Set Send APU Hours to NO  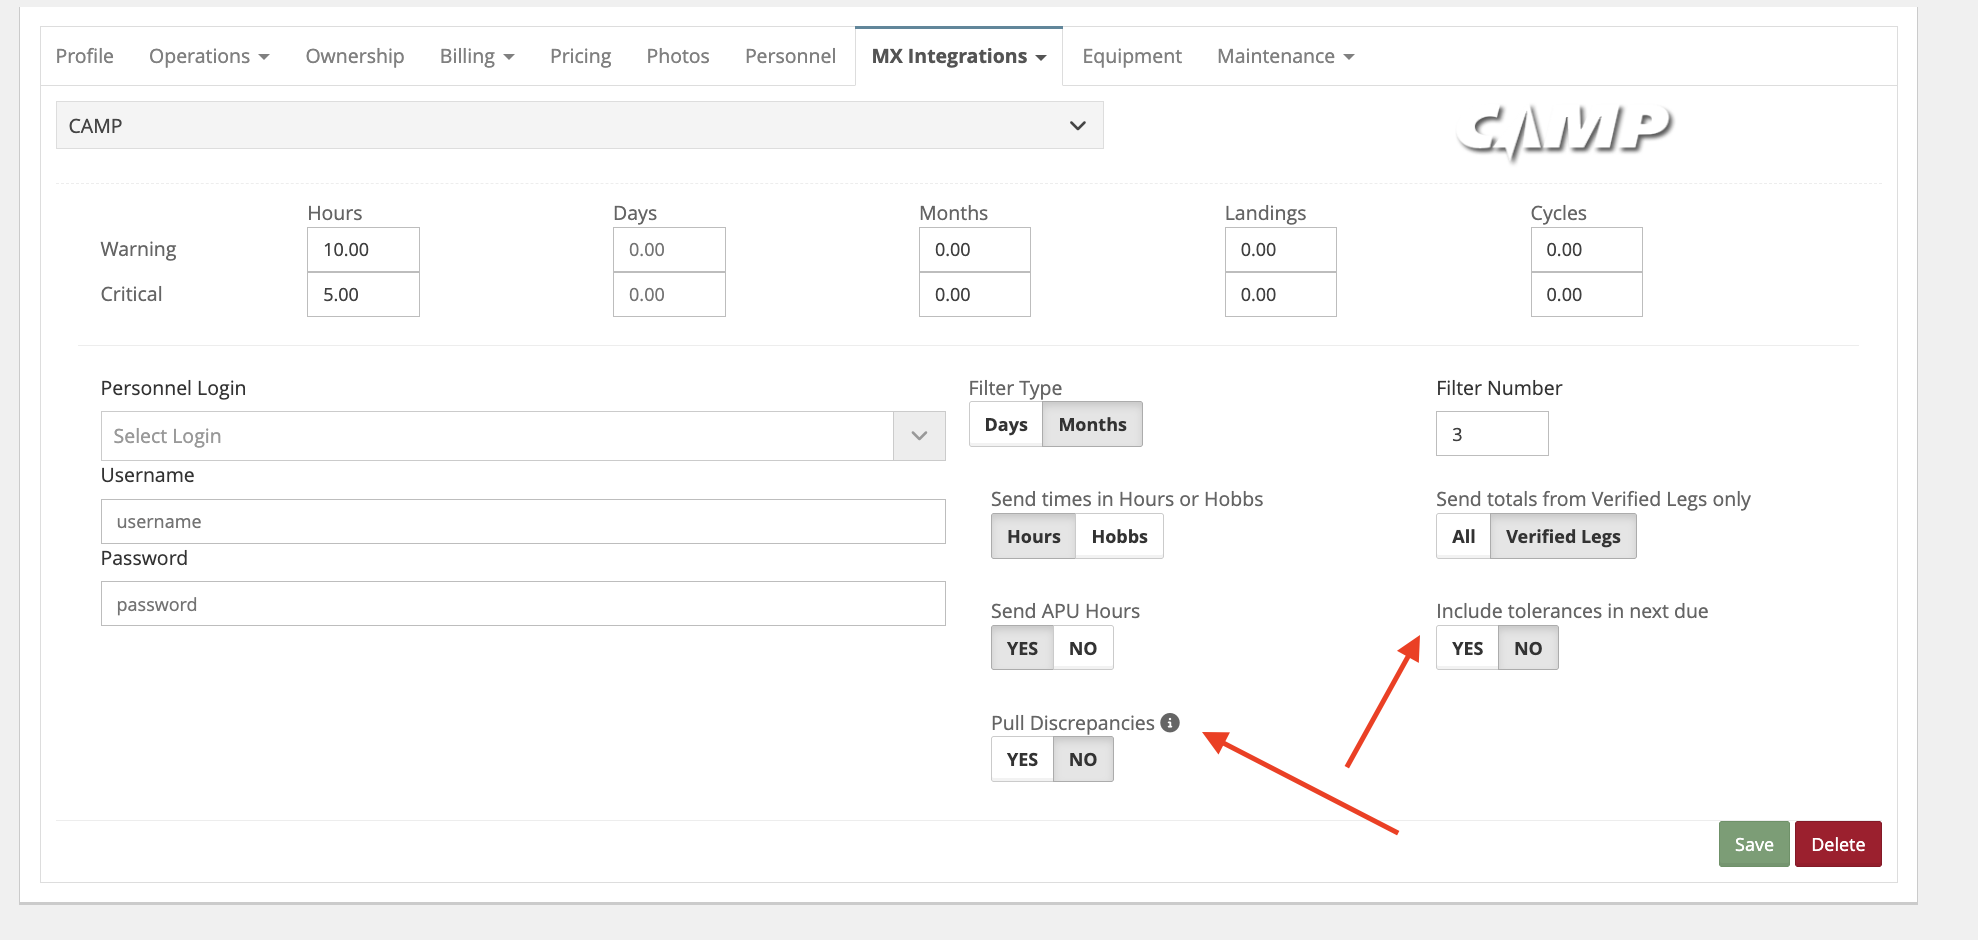point(1082,649)
